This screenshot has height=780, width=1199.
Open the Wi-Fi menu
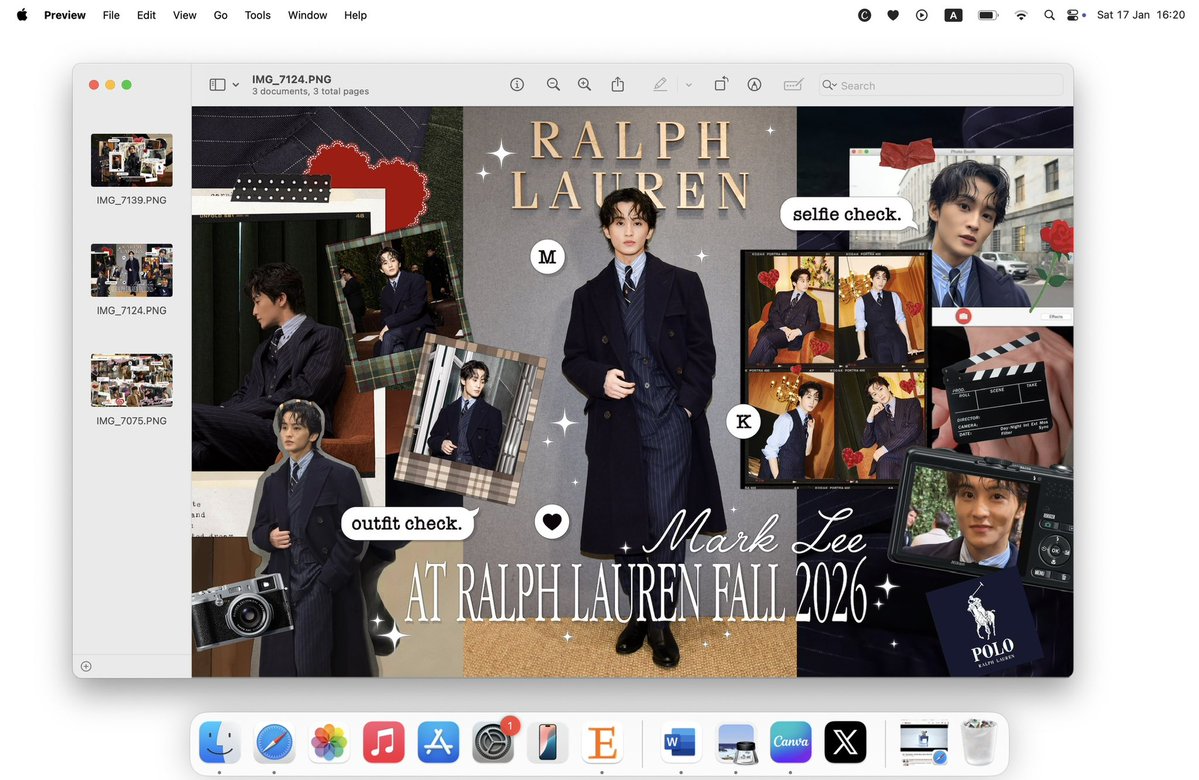(1021, 15)
